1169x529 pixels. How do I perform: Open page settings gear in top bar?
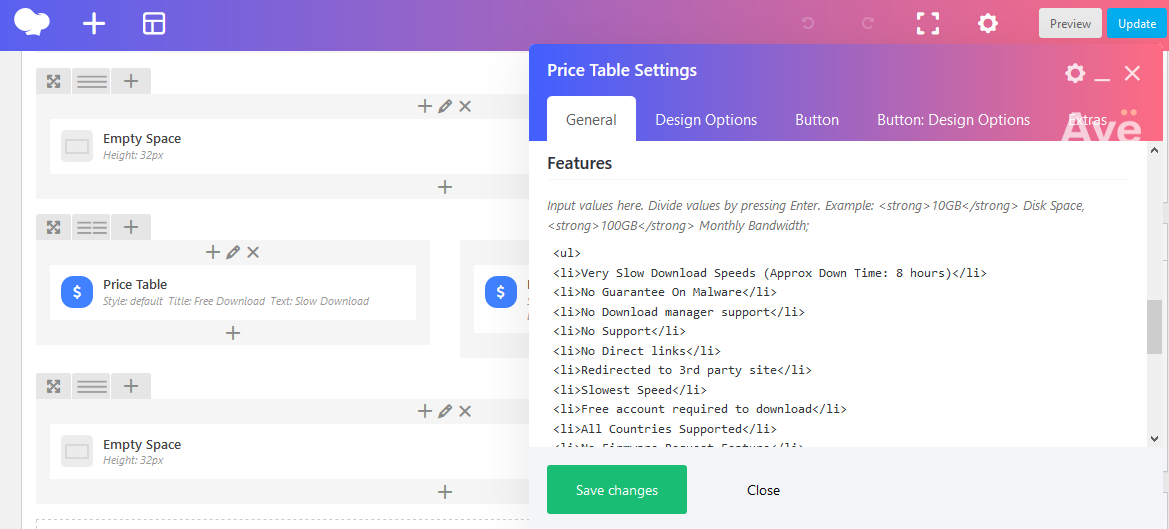point(988,24)
